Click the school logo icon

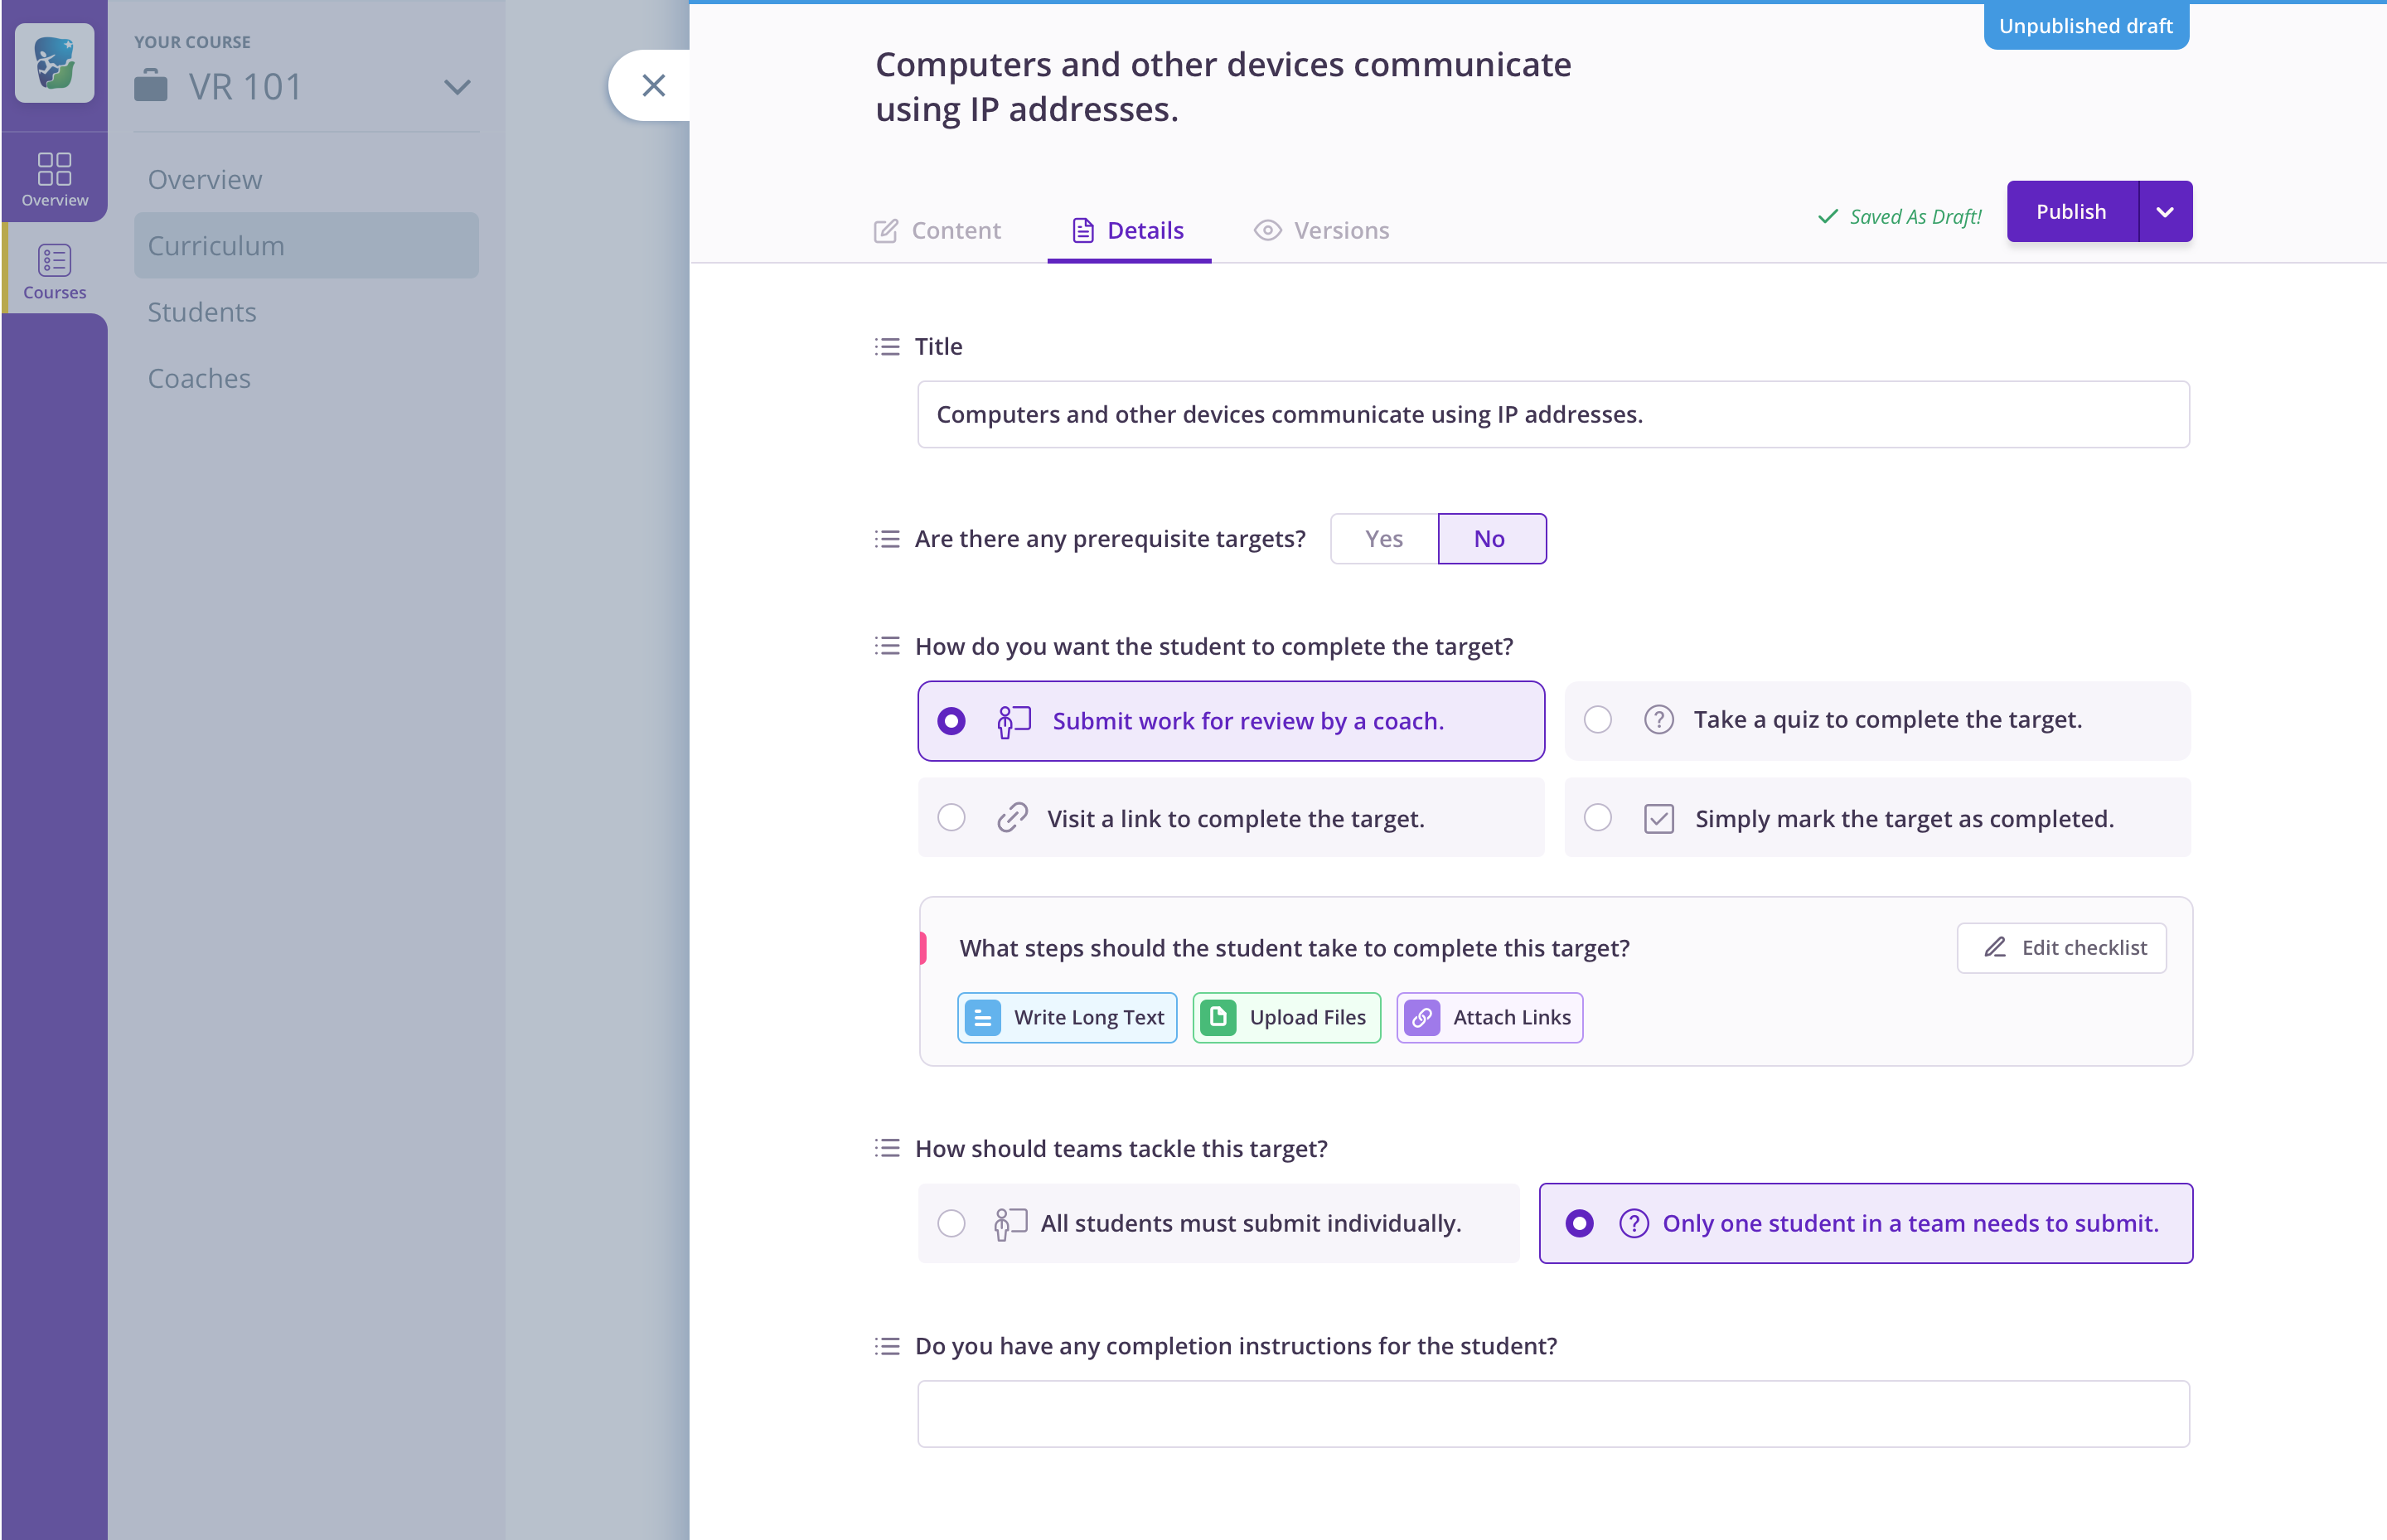54,64
